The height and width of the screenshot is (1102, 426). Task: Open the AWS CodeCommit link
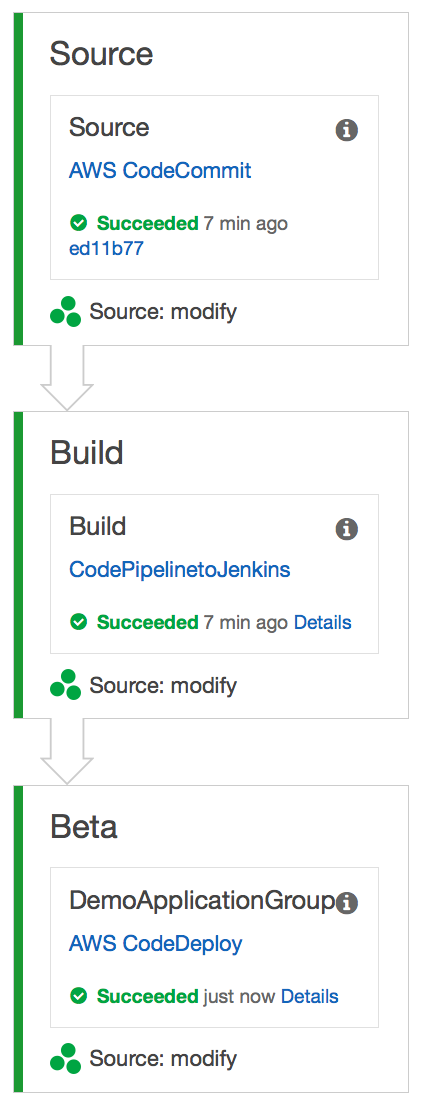(x=160, y=170)
